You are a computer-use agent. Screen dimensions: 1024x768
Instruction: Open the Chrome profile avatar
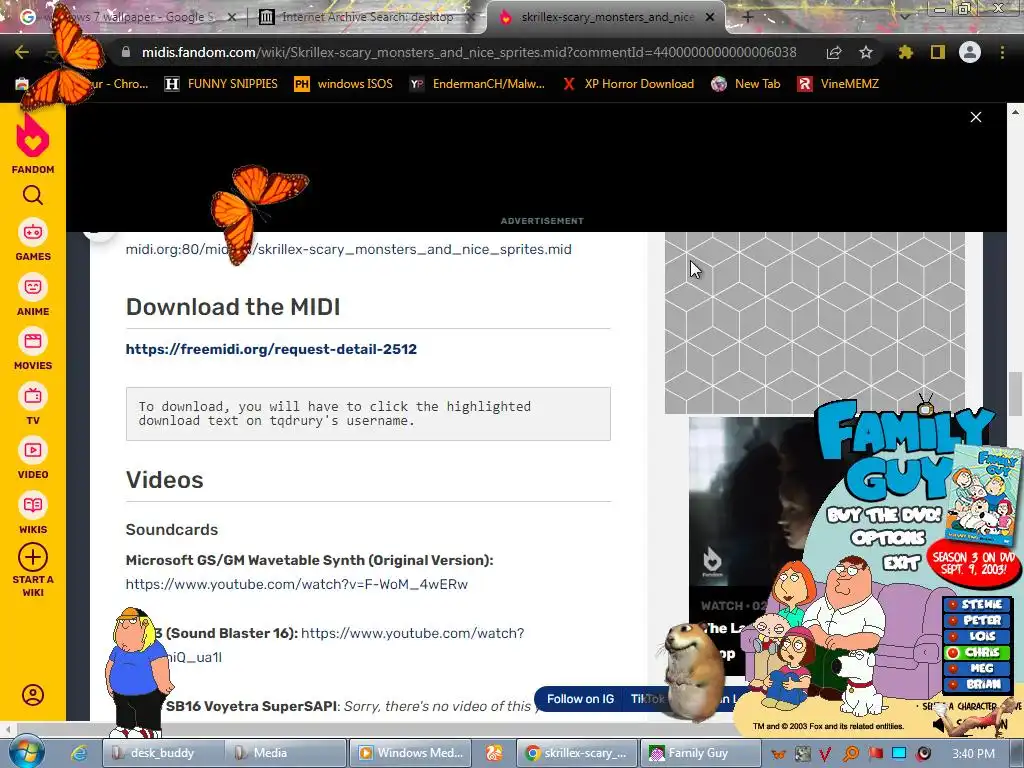point(970,52)
